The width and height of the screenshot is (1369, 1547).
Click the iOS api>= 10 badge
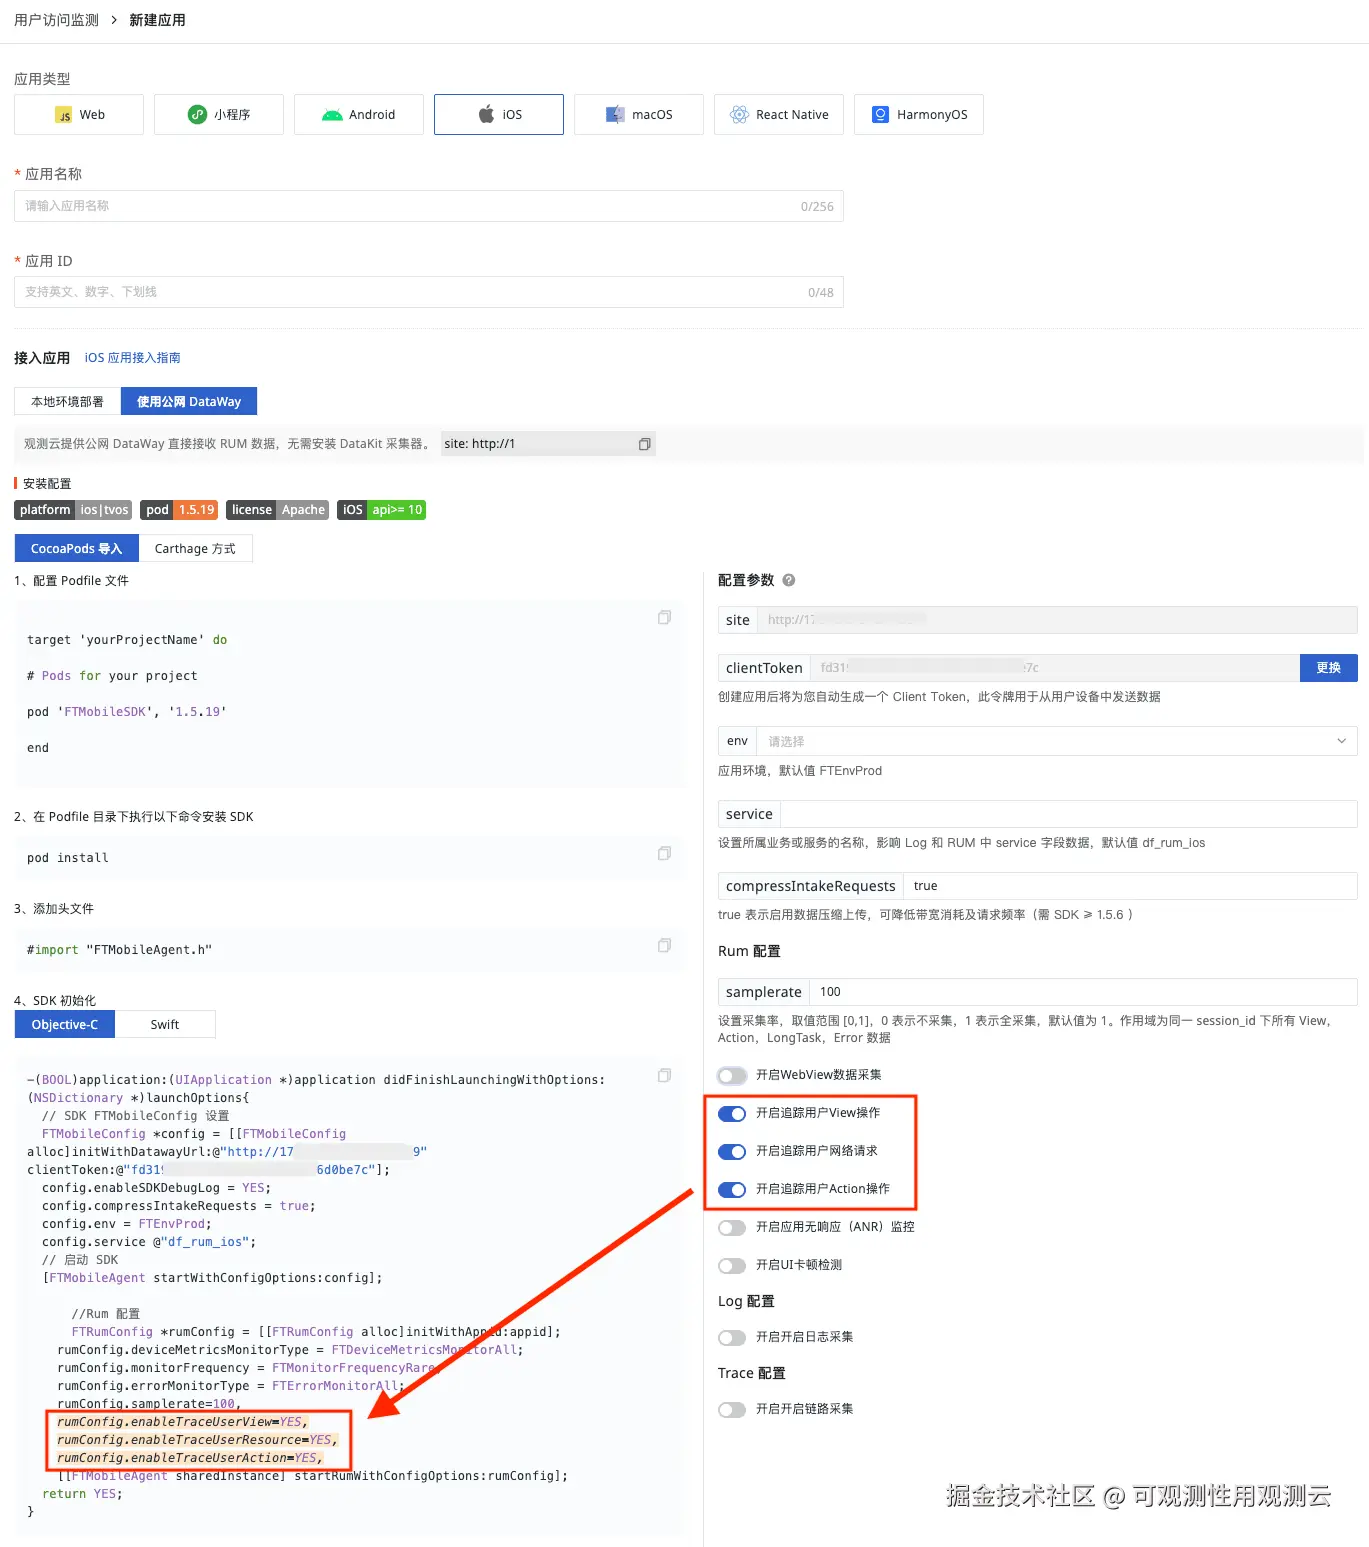[x=382, y=510]
